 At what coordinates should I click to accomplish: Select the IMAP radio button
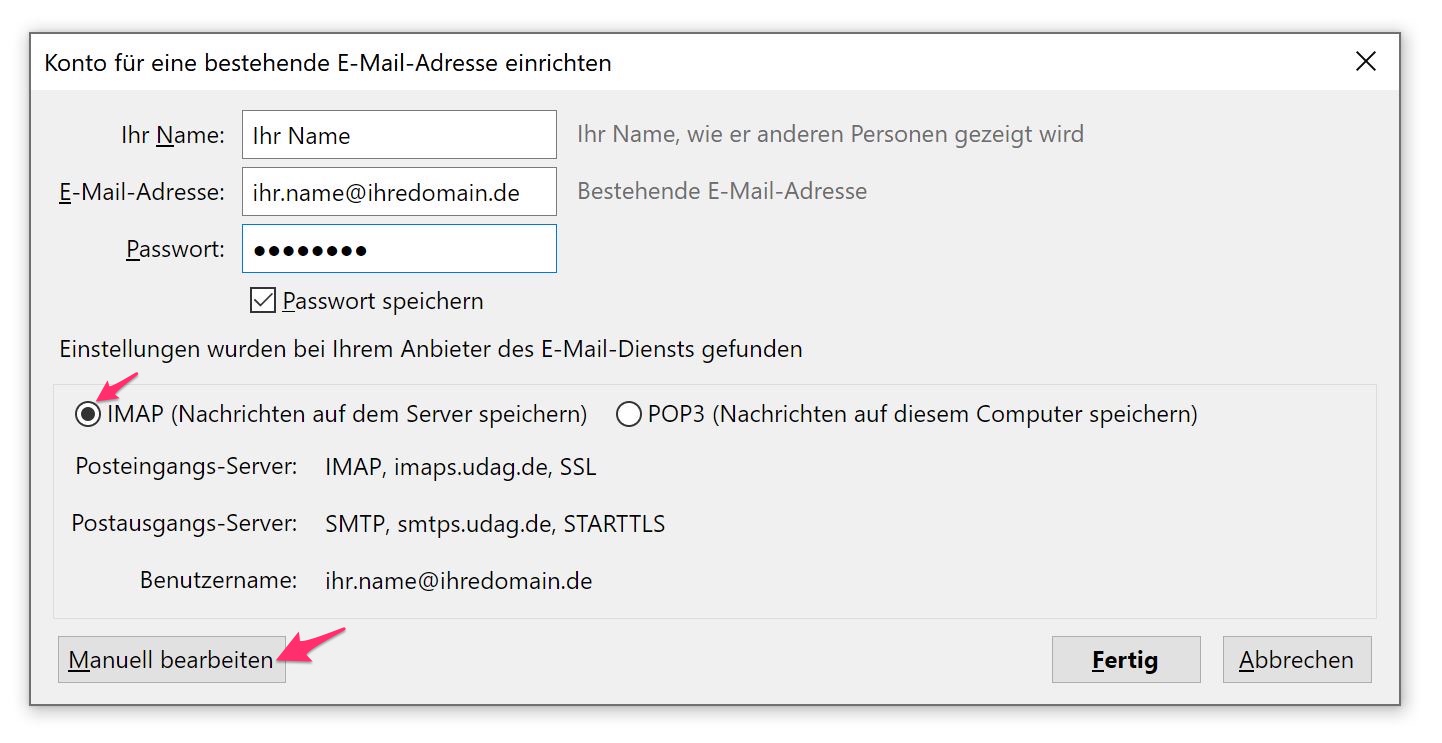88,414
